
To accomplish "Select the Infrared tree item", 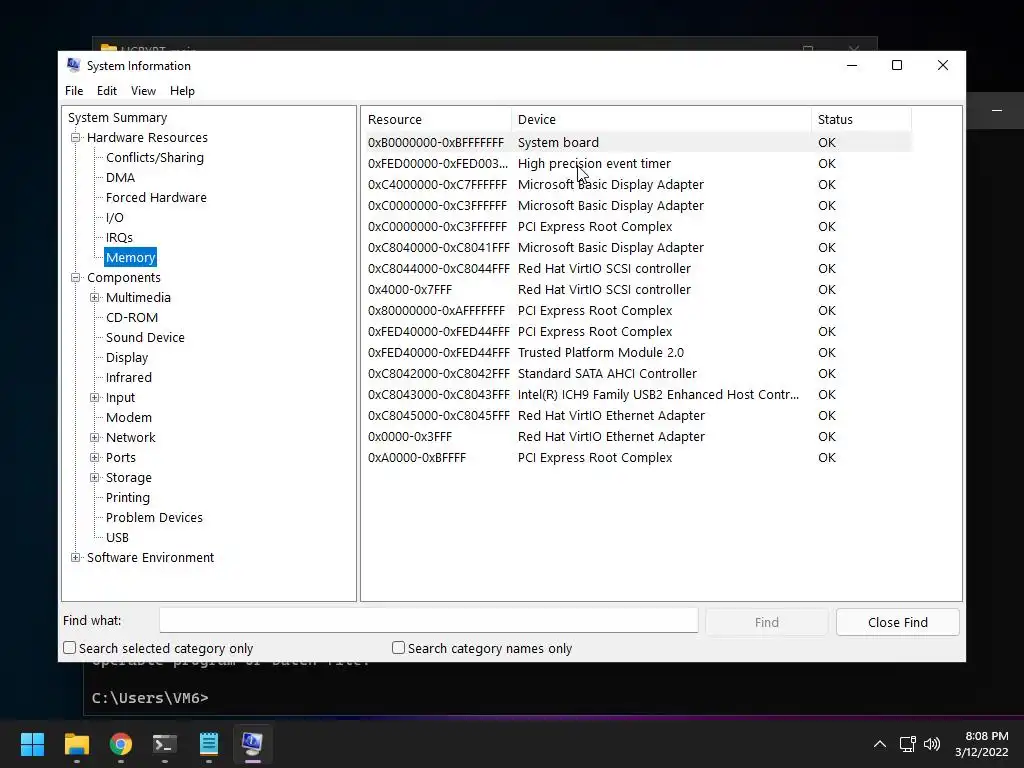I will [x=129, y=377].
